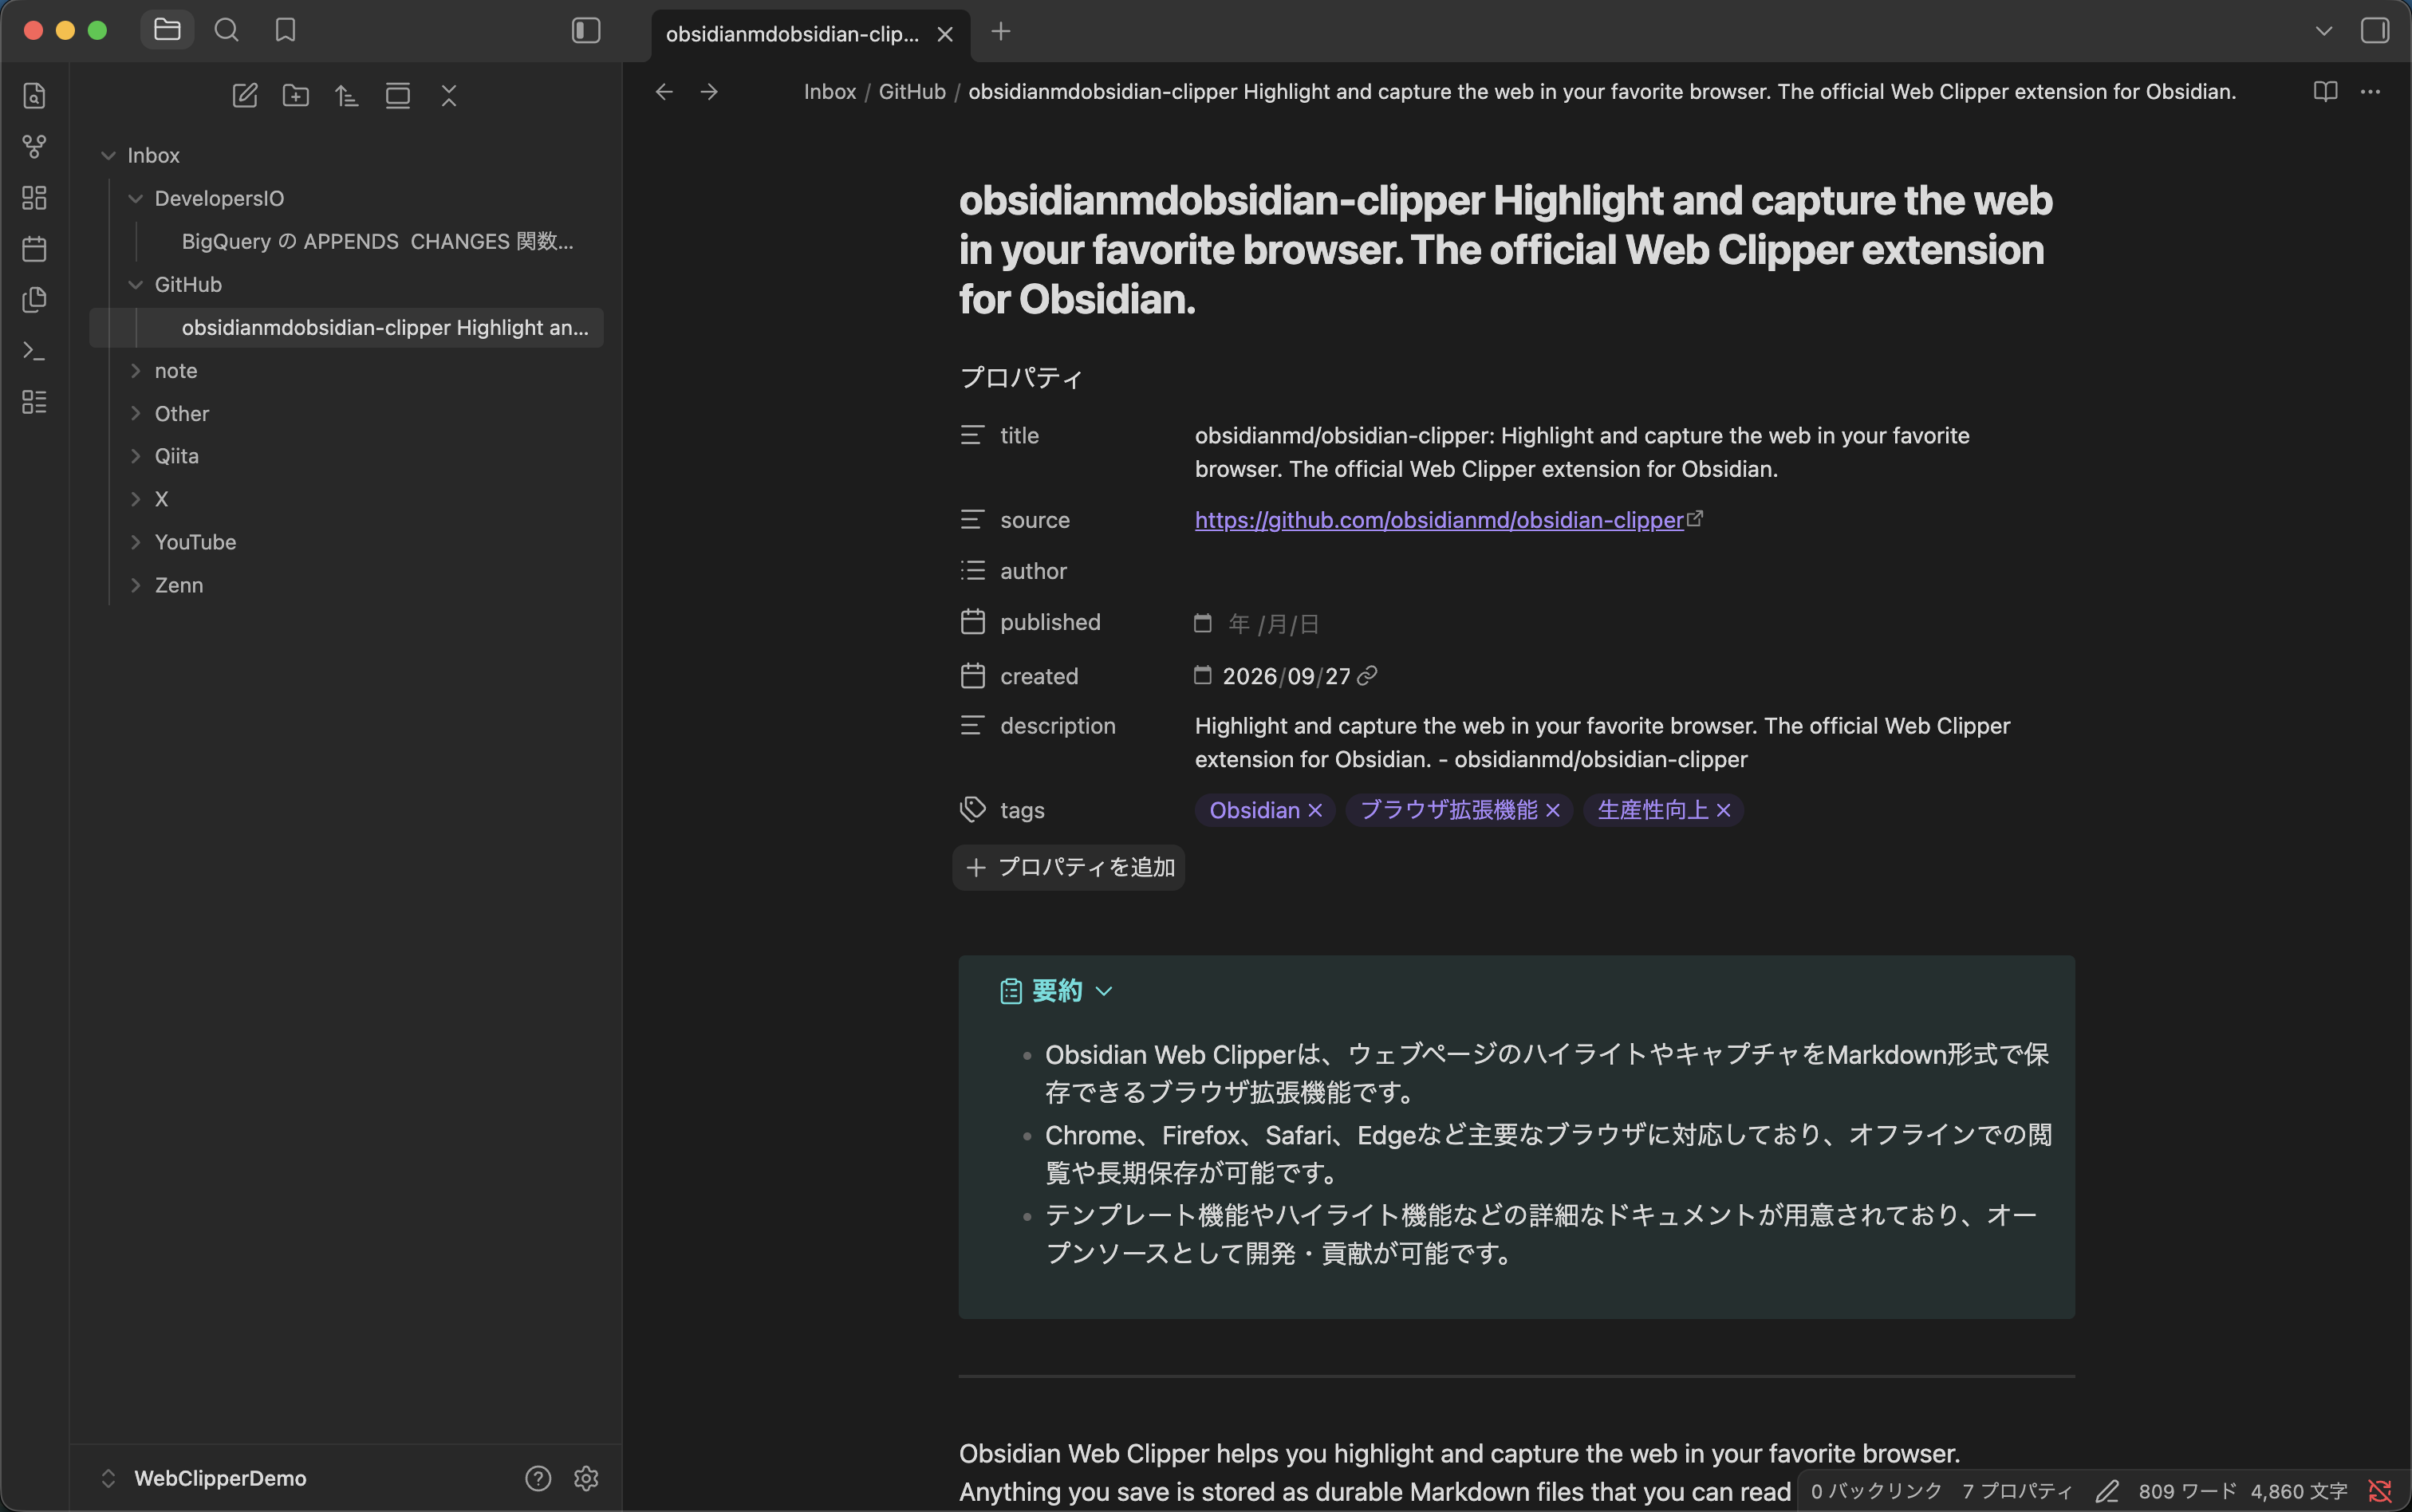The image size is (2412, 1512).
Task: Collapse the DevelopersIO folder
Action: click(136, 199)
